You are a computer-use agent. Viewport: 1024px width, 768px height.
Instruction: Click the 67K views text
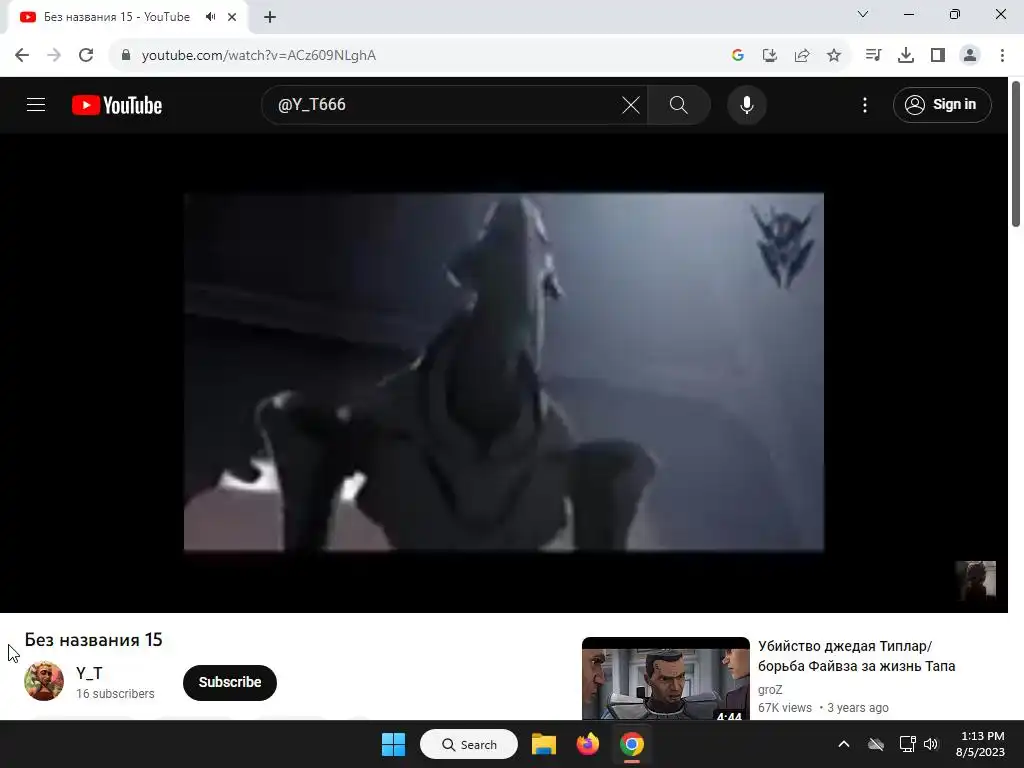784,708
